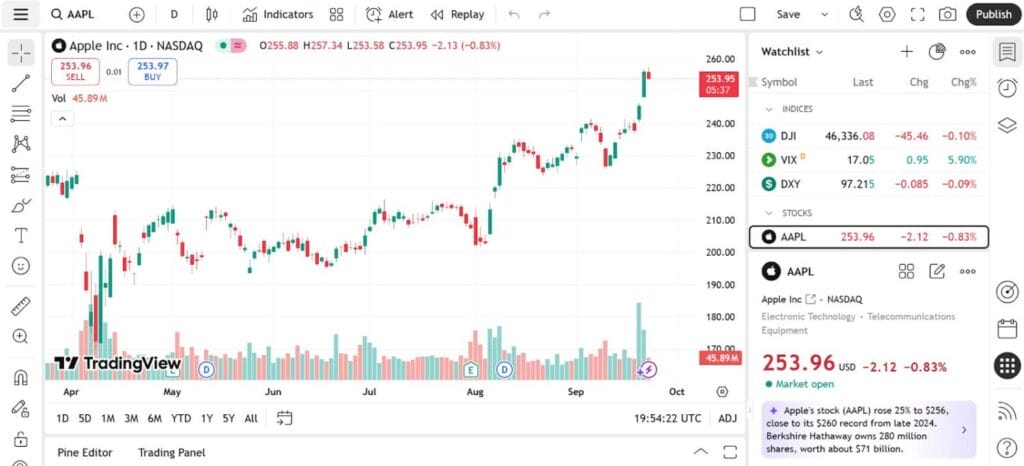This screenshot has width=1024, height=466.
Task: Click the Publish button
Action: pyautogui.click(x=993, y=14)
